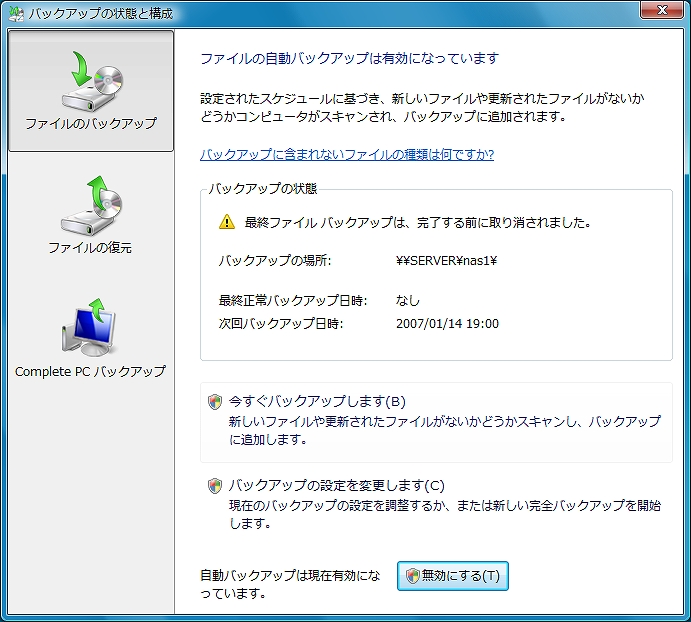Image resolution: width=691 pixels, height=622 pixels.
Task: Click the cancelled backup warning message text
Action: pyautogui.click(x=418, y=223)
